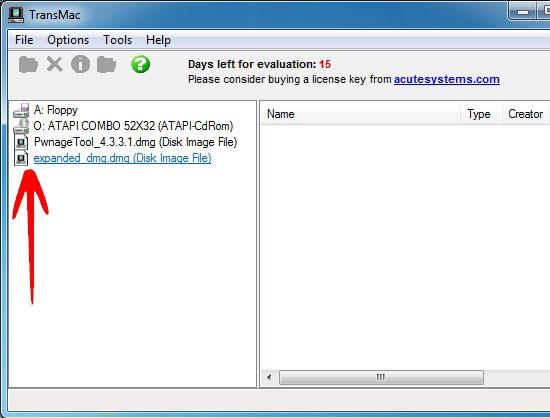Minimize the TransMac window
This screenshot has width=550, height=418.
522,12
